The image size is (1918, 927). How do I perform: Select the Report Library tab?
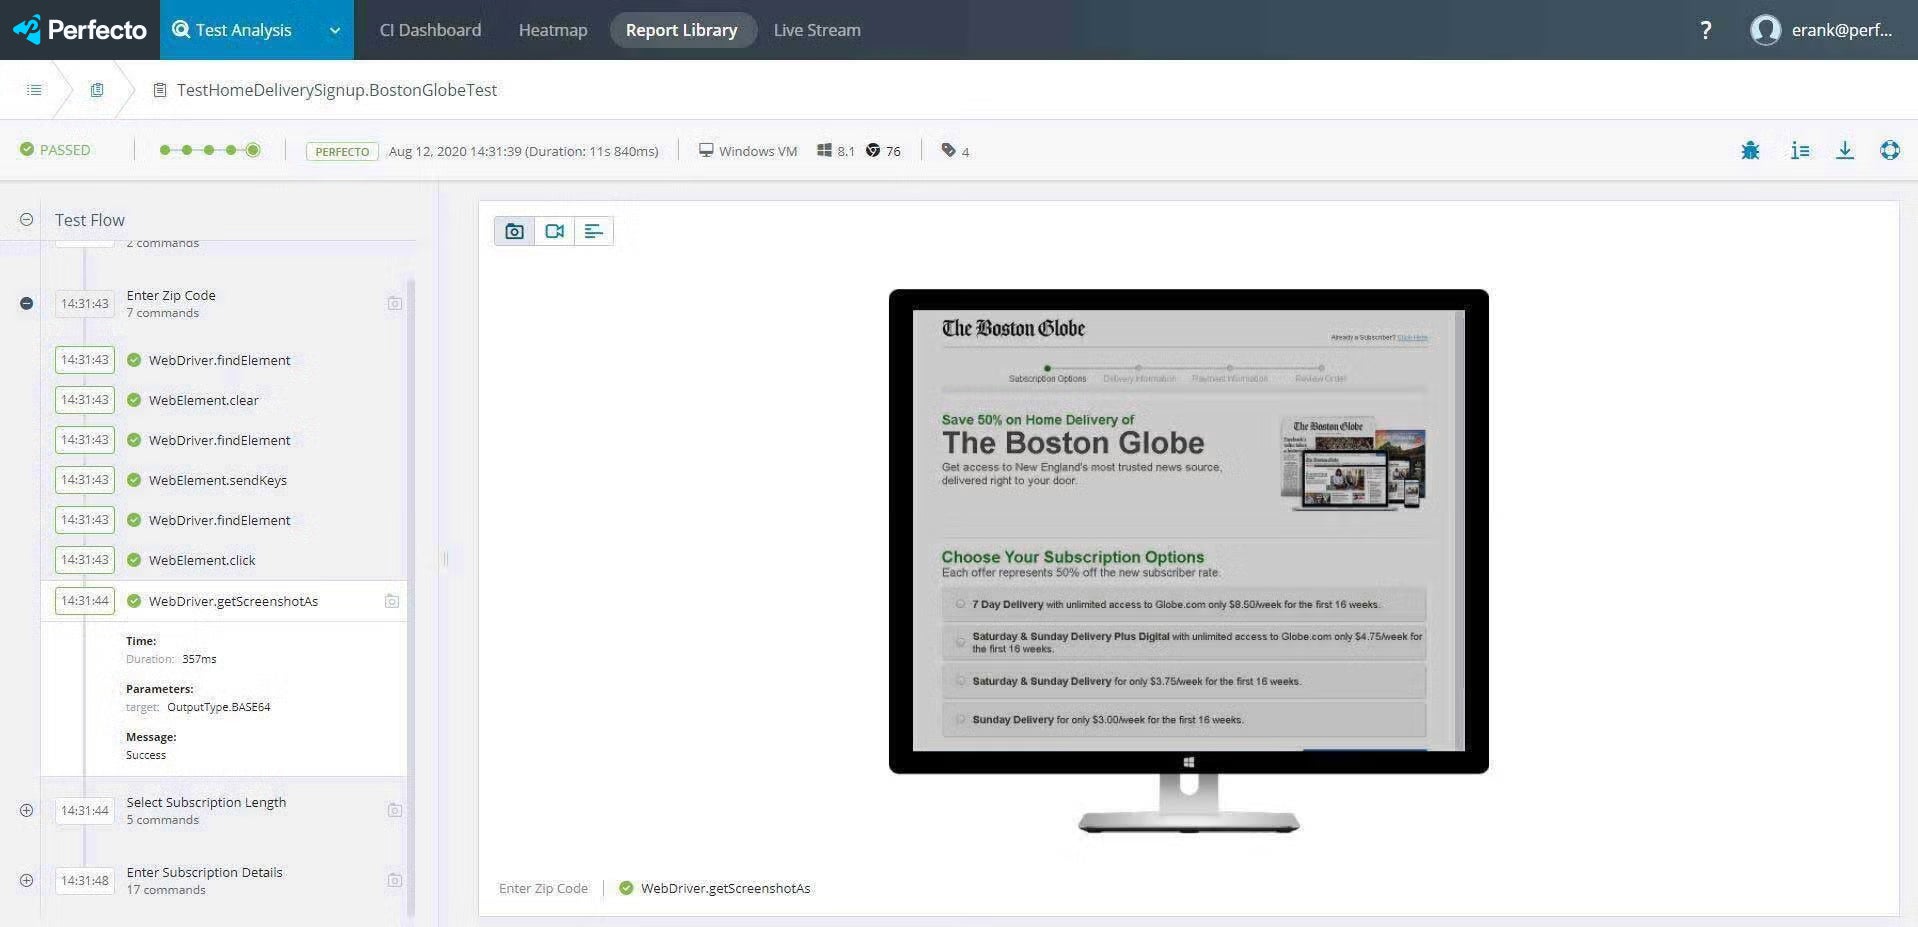[682, 30]
